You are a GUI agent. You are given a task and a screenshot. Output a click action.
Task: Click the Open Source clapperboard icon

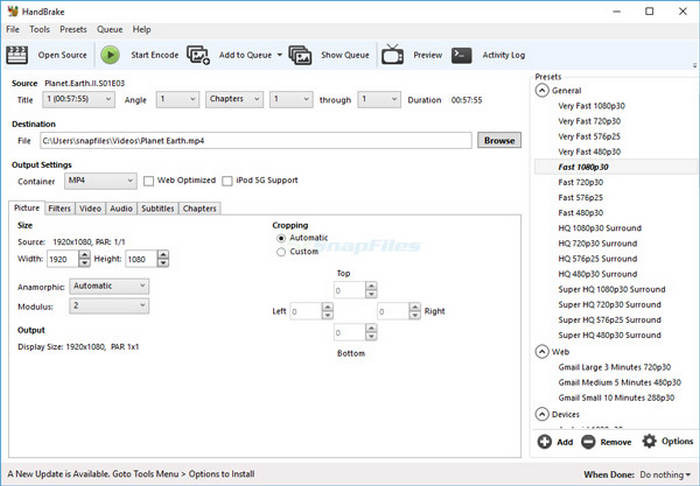[17, 55]
